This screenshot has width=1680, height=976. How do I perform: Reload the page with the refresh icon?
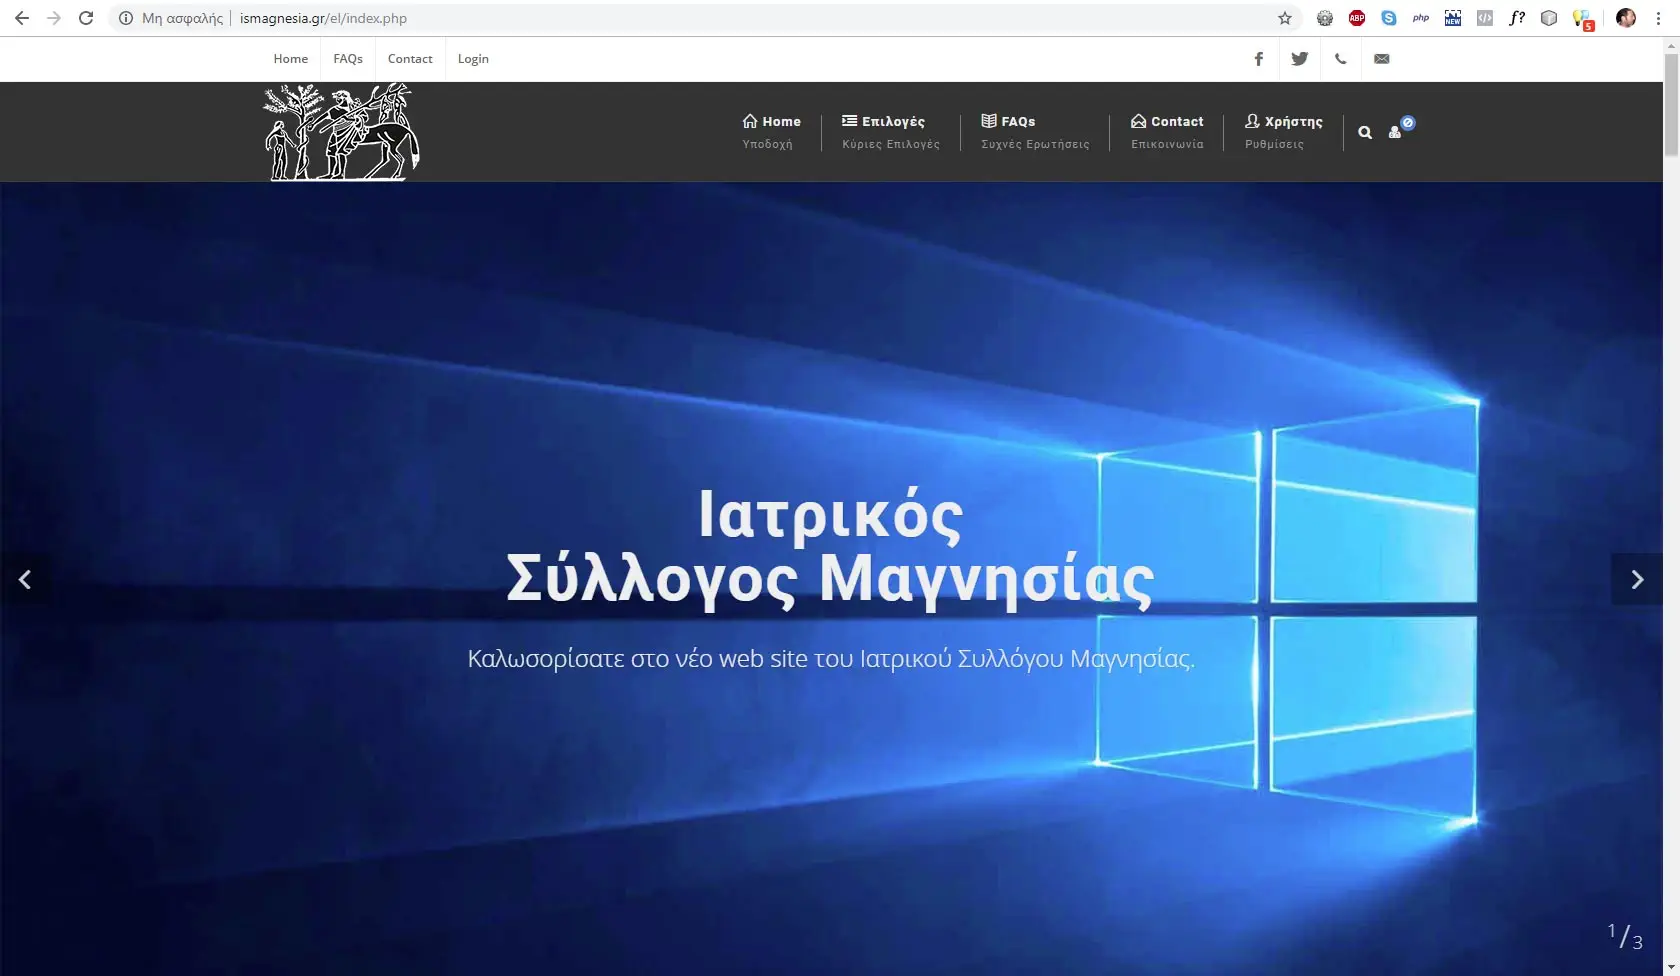(x=86, y=18)
